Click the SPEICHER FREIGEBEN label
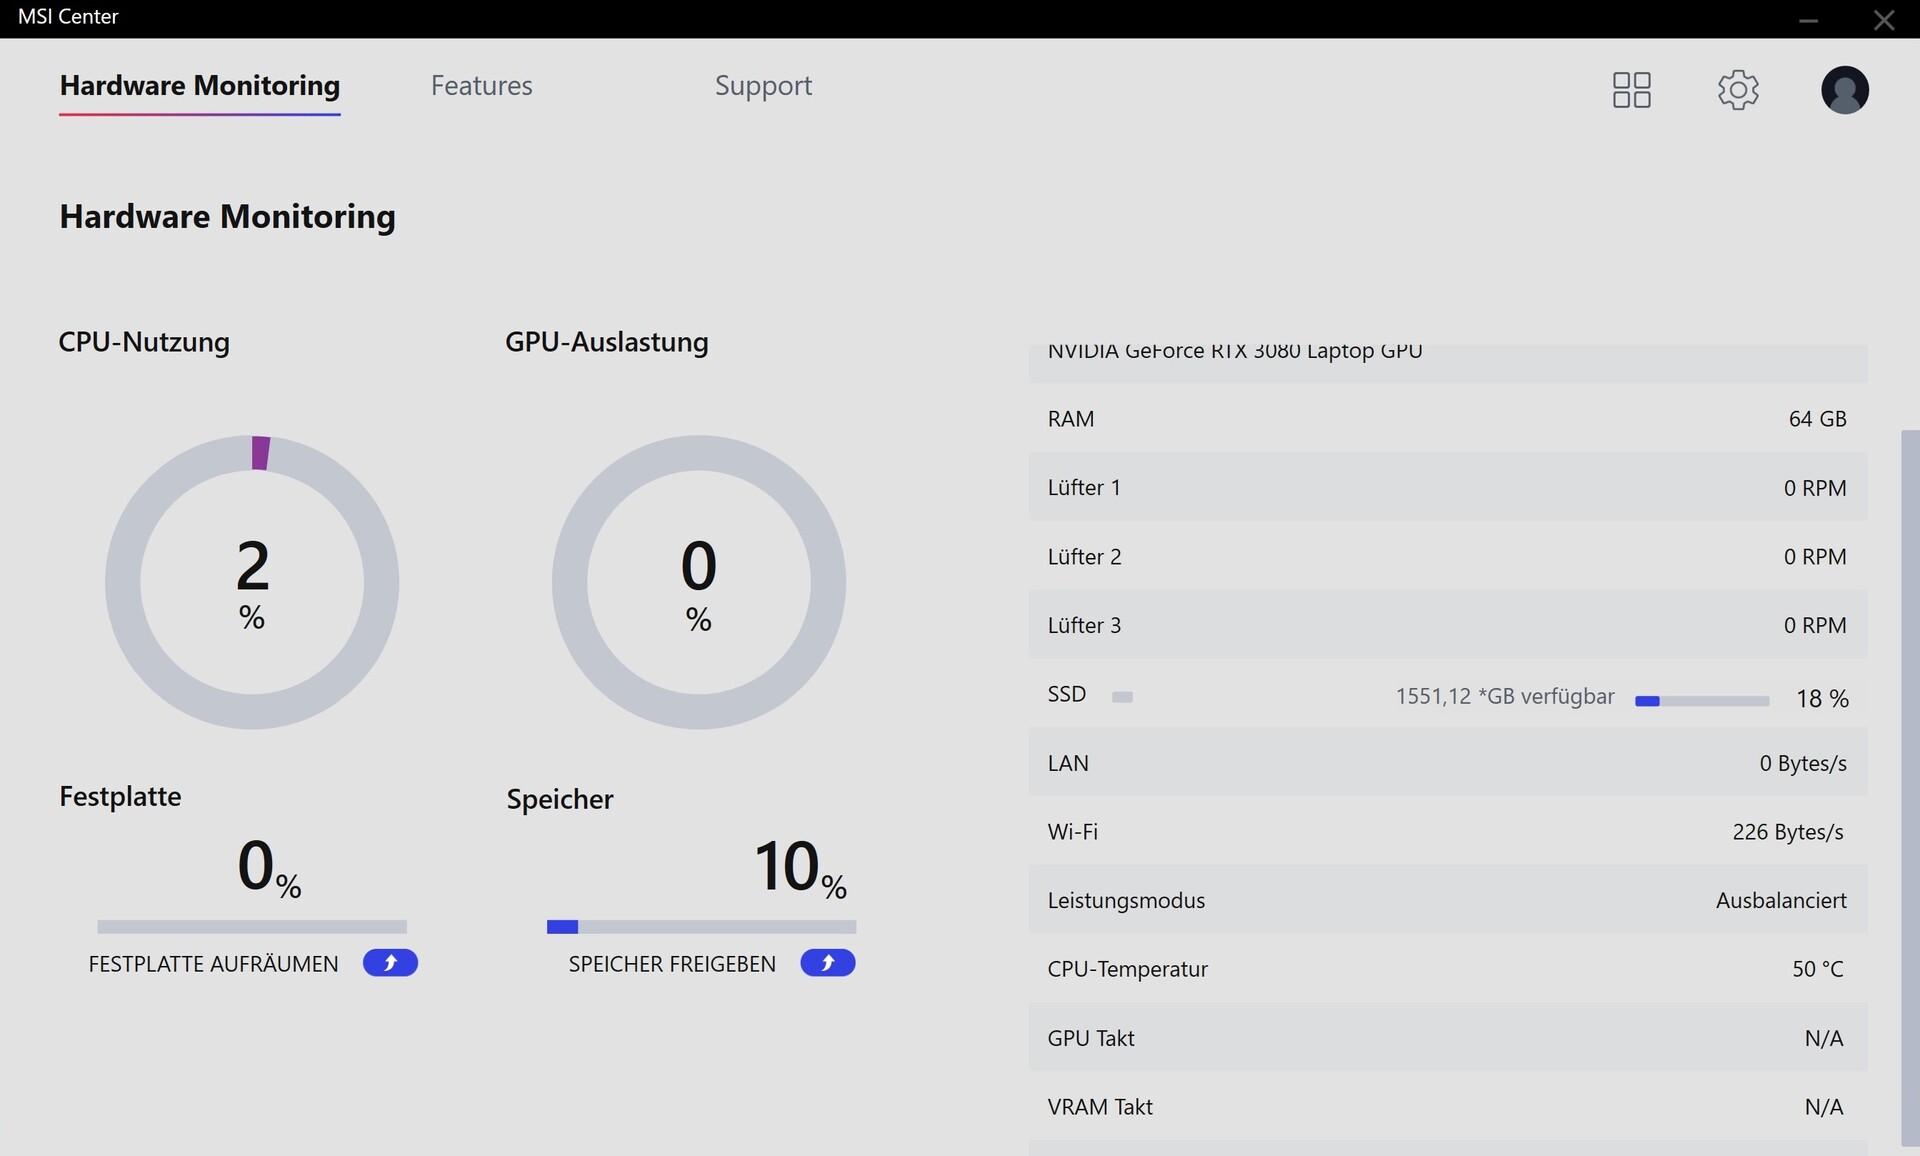Viewport: 1920px width, 1156px height. coord(672,964)
